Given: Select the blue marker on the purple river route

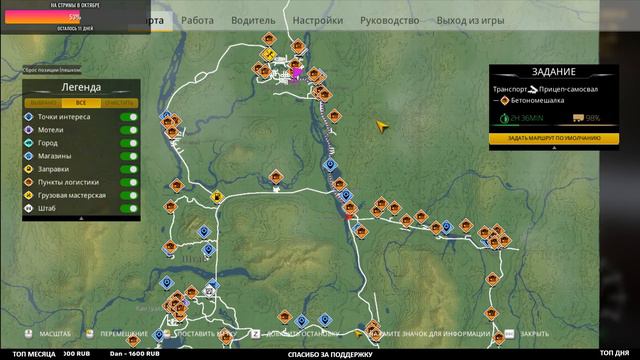Looking at the screenshot, I should (x=330, y=165).
